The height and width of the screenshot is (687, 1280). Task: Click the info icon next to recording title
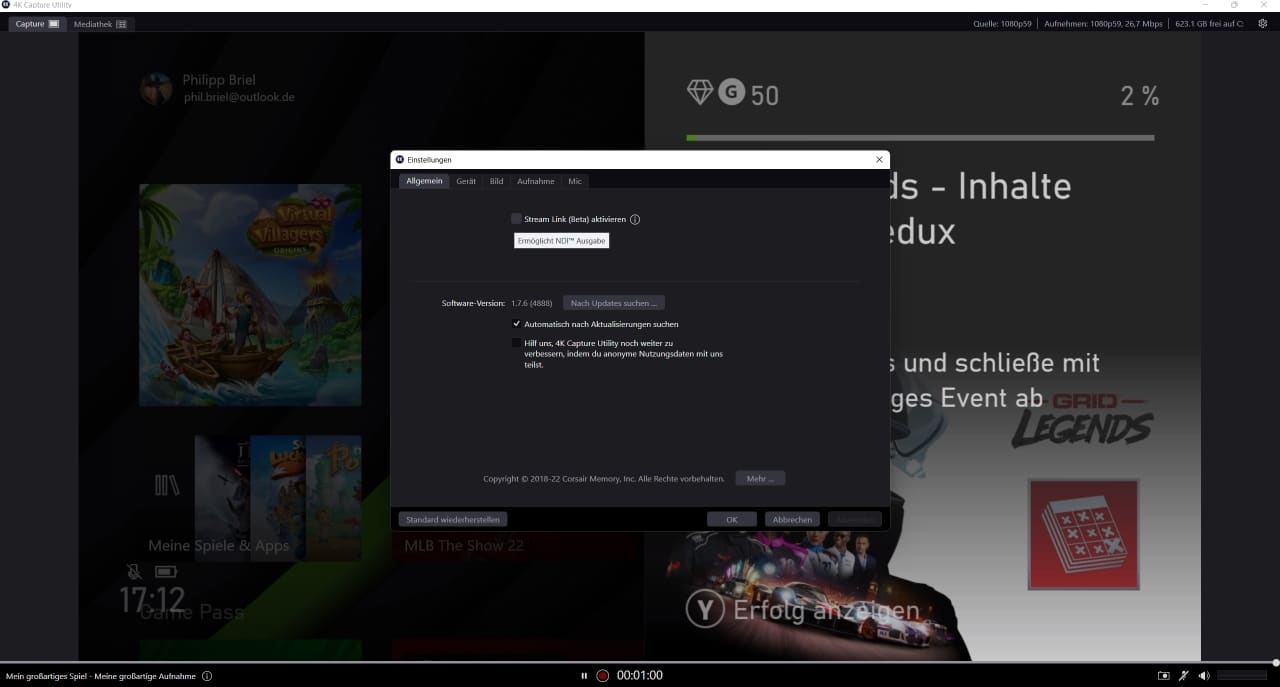coord(207,676)
